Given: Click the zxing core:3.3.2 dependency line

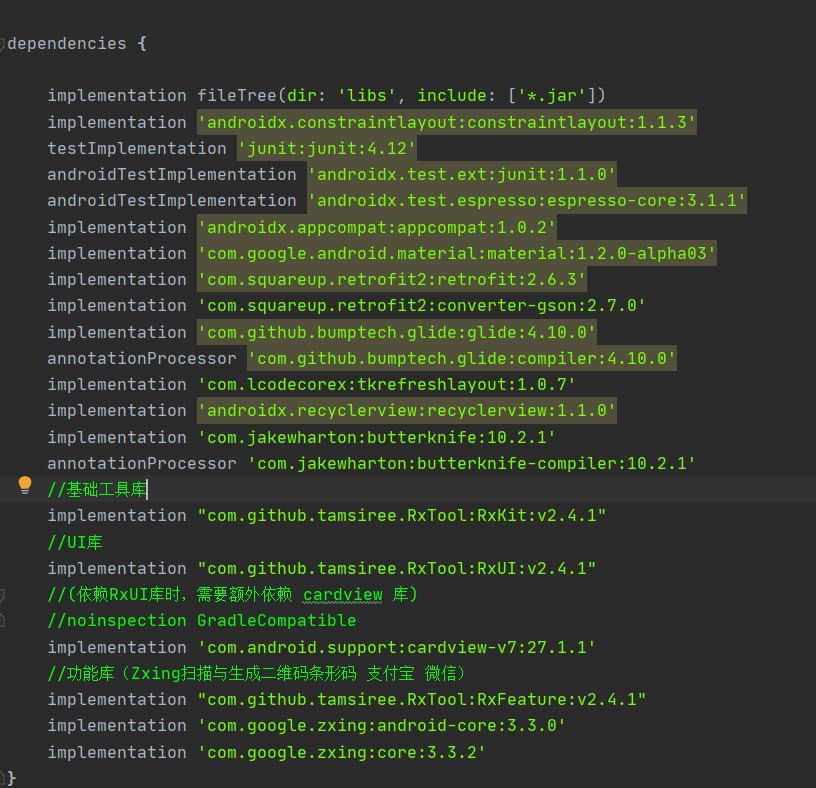Looking at the screenshot, I should (266, 752).
